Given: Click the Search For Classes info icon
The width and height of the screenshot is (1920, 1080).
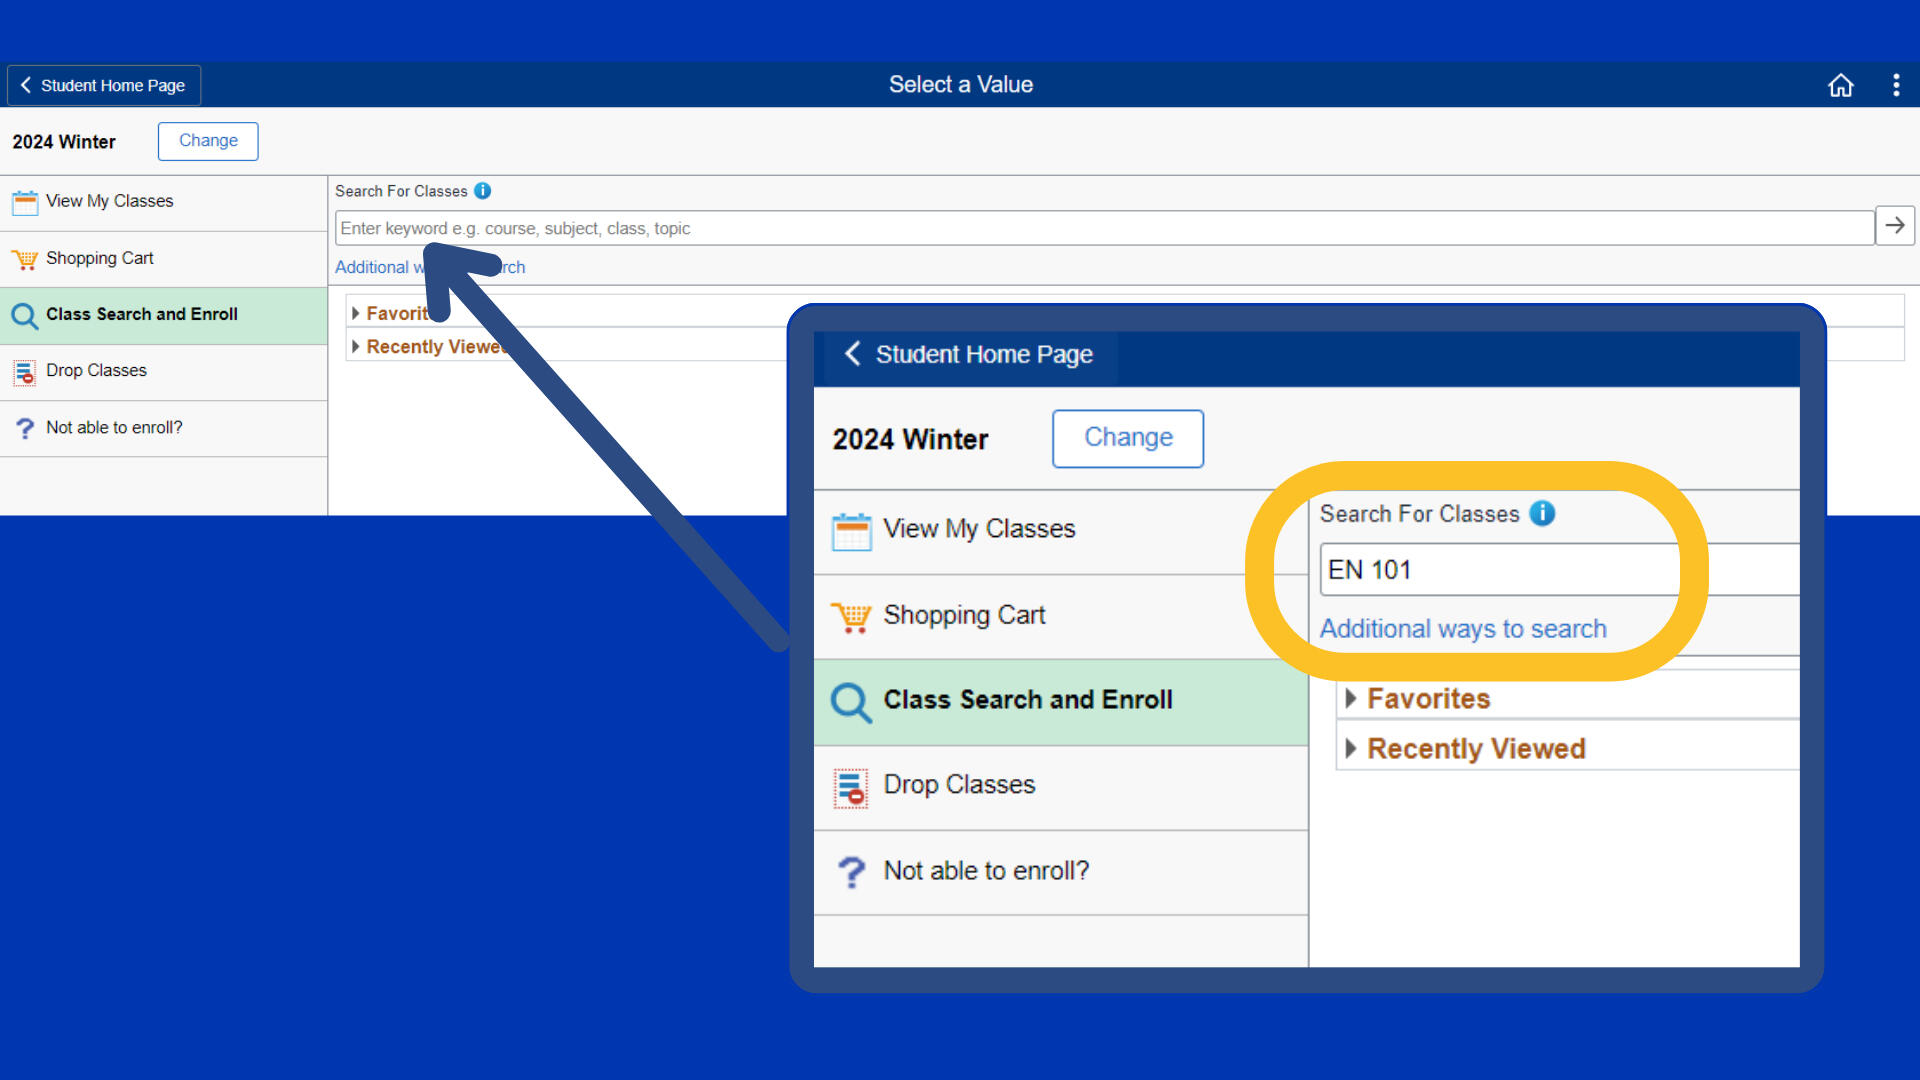Looking at the screenshot, I should coord(483,191).
